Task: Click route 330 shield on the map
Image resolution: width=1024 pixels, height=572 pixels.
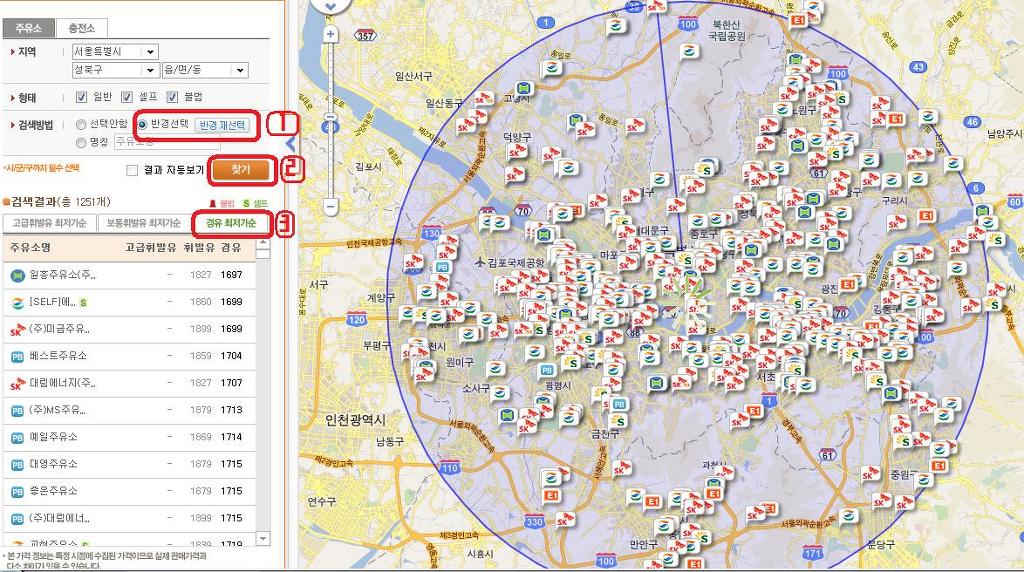Action: click(534, 521)
